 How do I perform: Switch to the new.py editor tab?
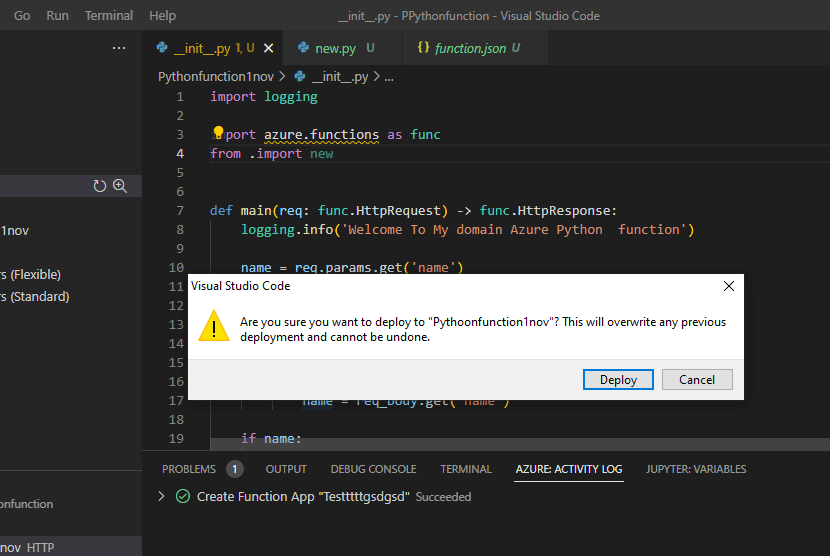point(342,48)
